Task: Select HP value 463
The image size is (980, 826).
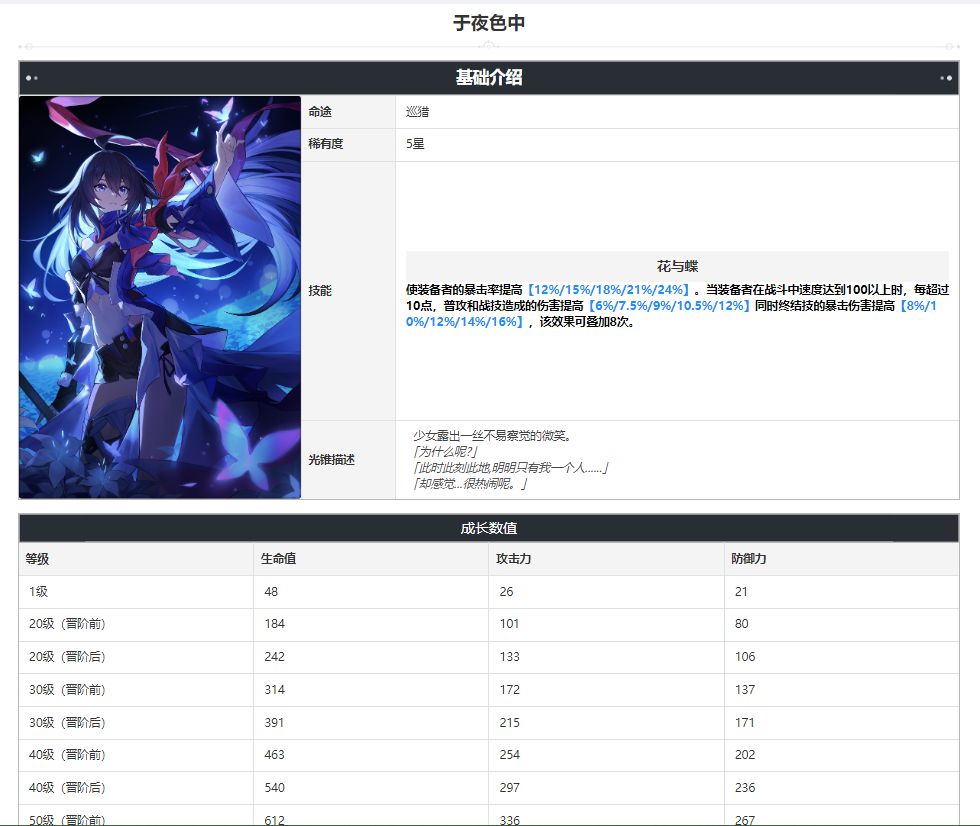Action: tap(274, 755)
